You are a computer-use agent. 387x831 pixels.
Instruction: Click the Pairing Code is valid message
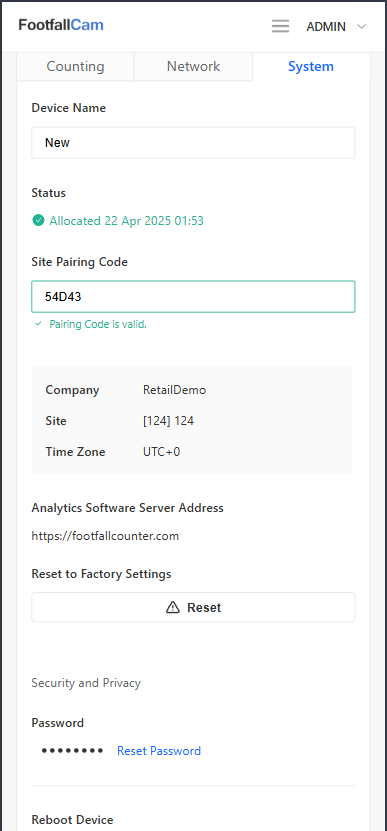pyautogui.click(x=98, y=324)
